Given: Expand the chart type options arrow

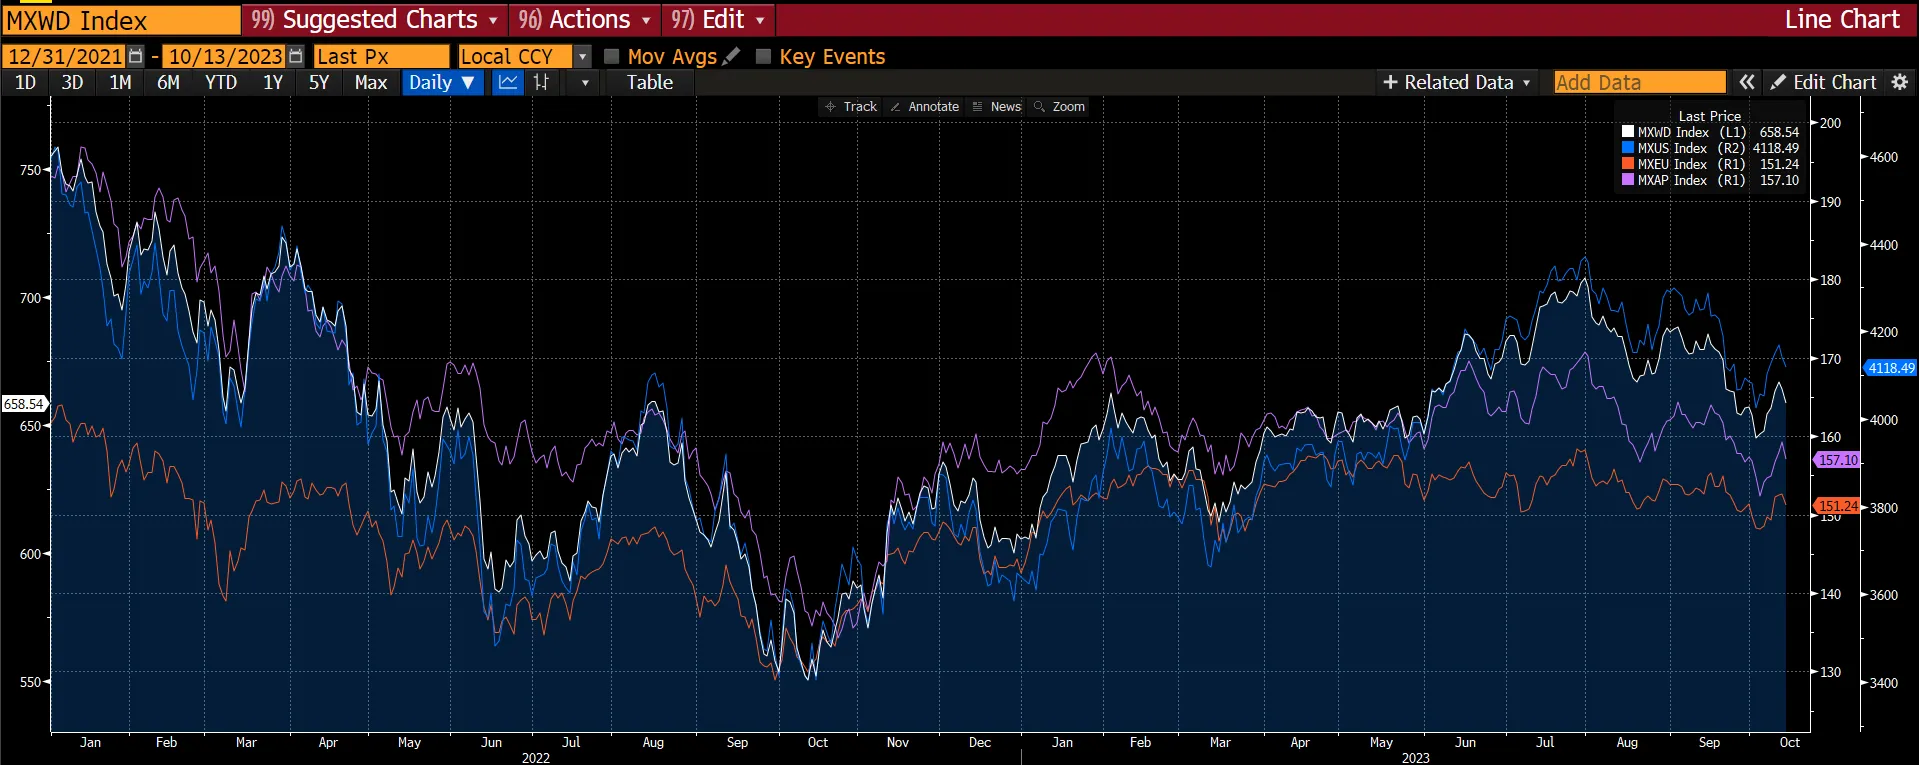Looking at the screenshot, I should pos(585,83).
